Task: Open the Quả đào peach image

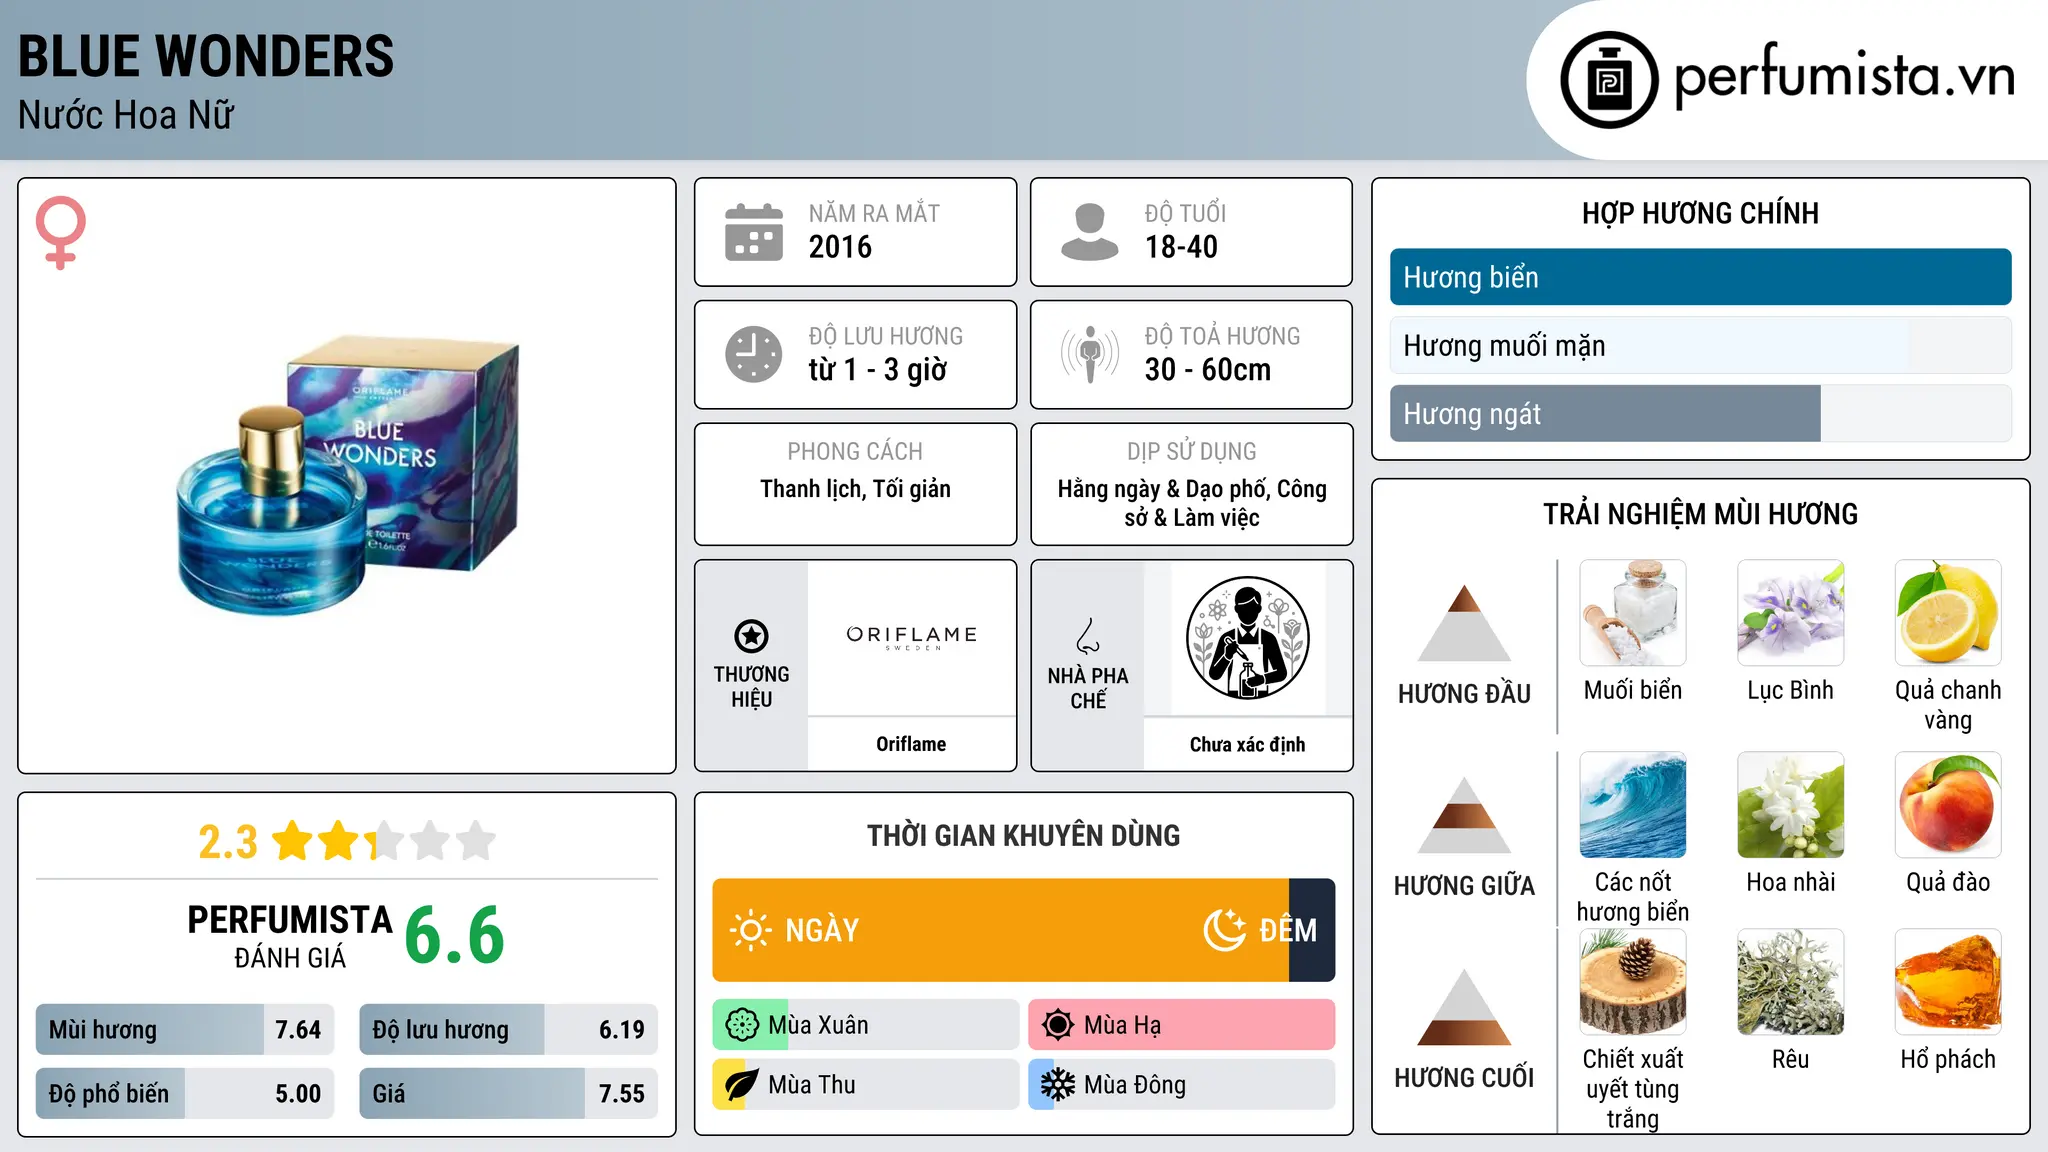Action: click(x=1948, y=804)
